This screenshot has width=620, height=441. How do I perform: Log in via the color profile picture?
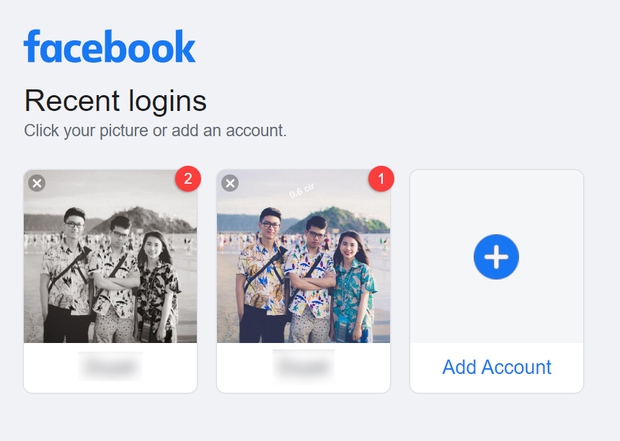[x=303, y=256]
